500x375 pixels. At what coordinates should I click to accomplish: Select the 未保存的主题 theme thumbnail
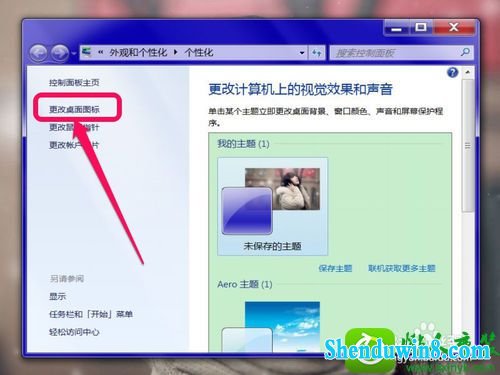coord(273,207)
